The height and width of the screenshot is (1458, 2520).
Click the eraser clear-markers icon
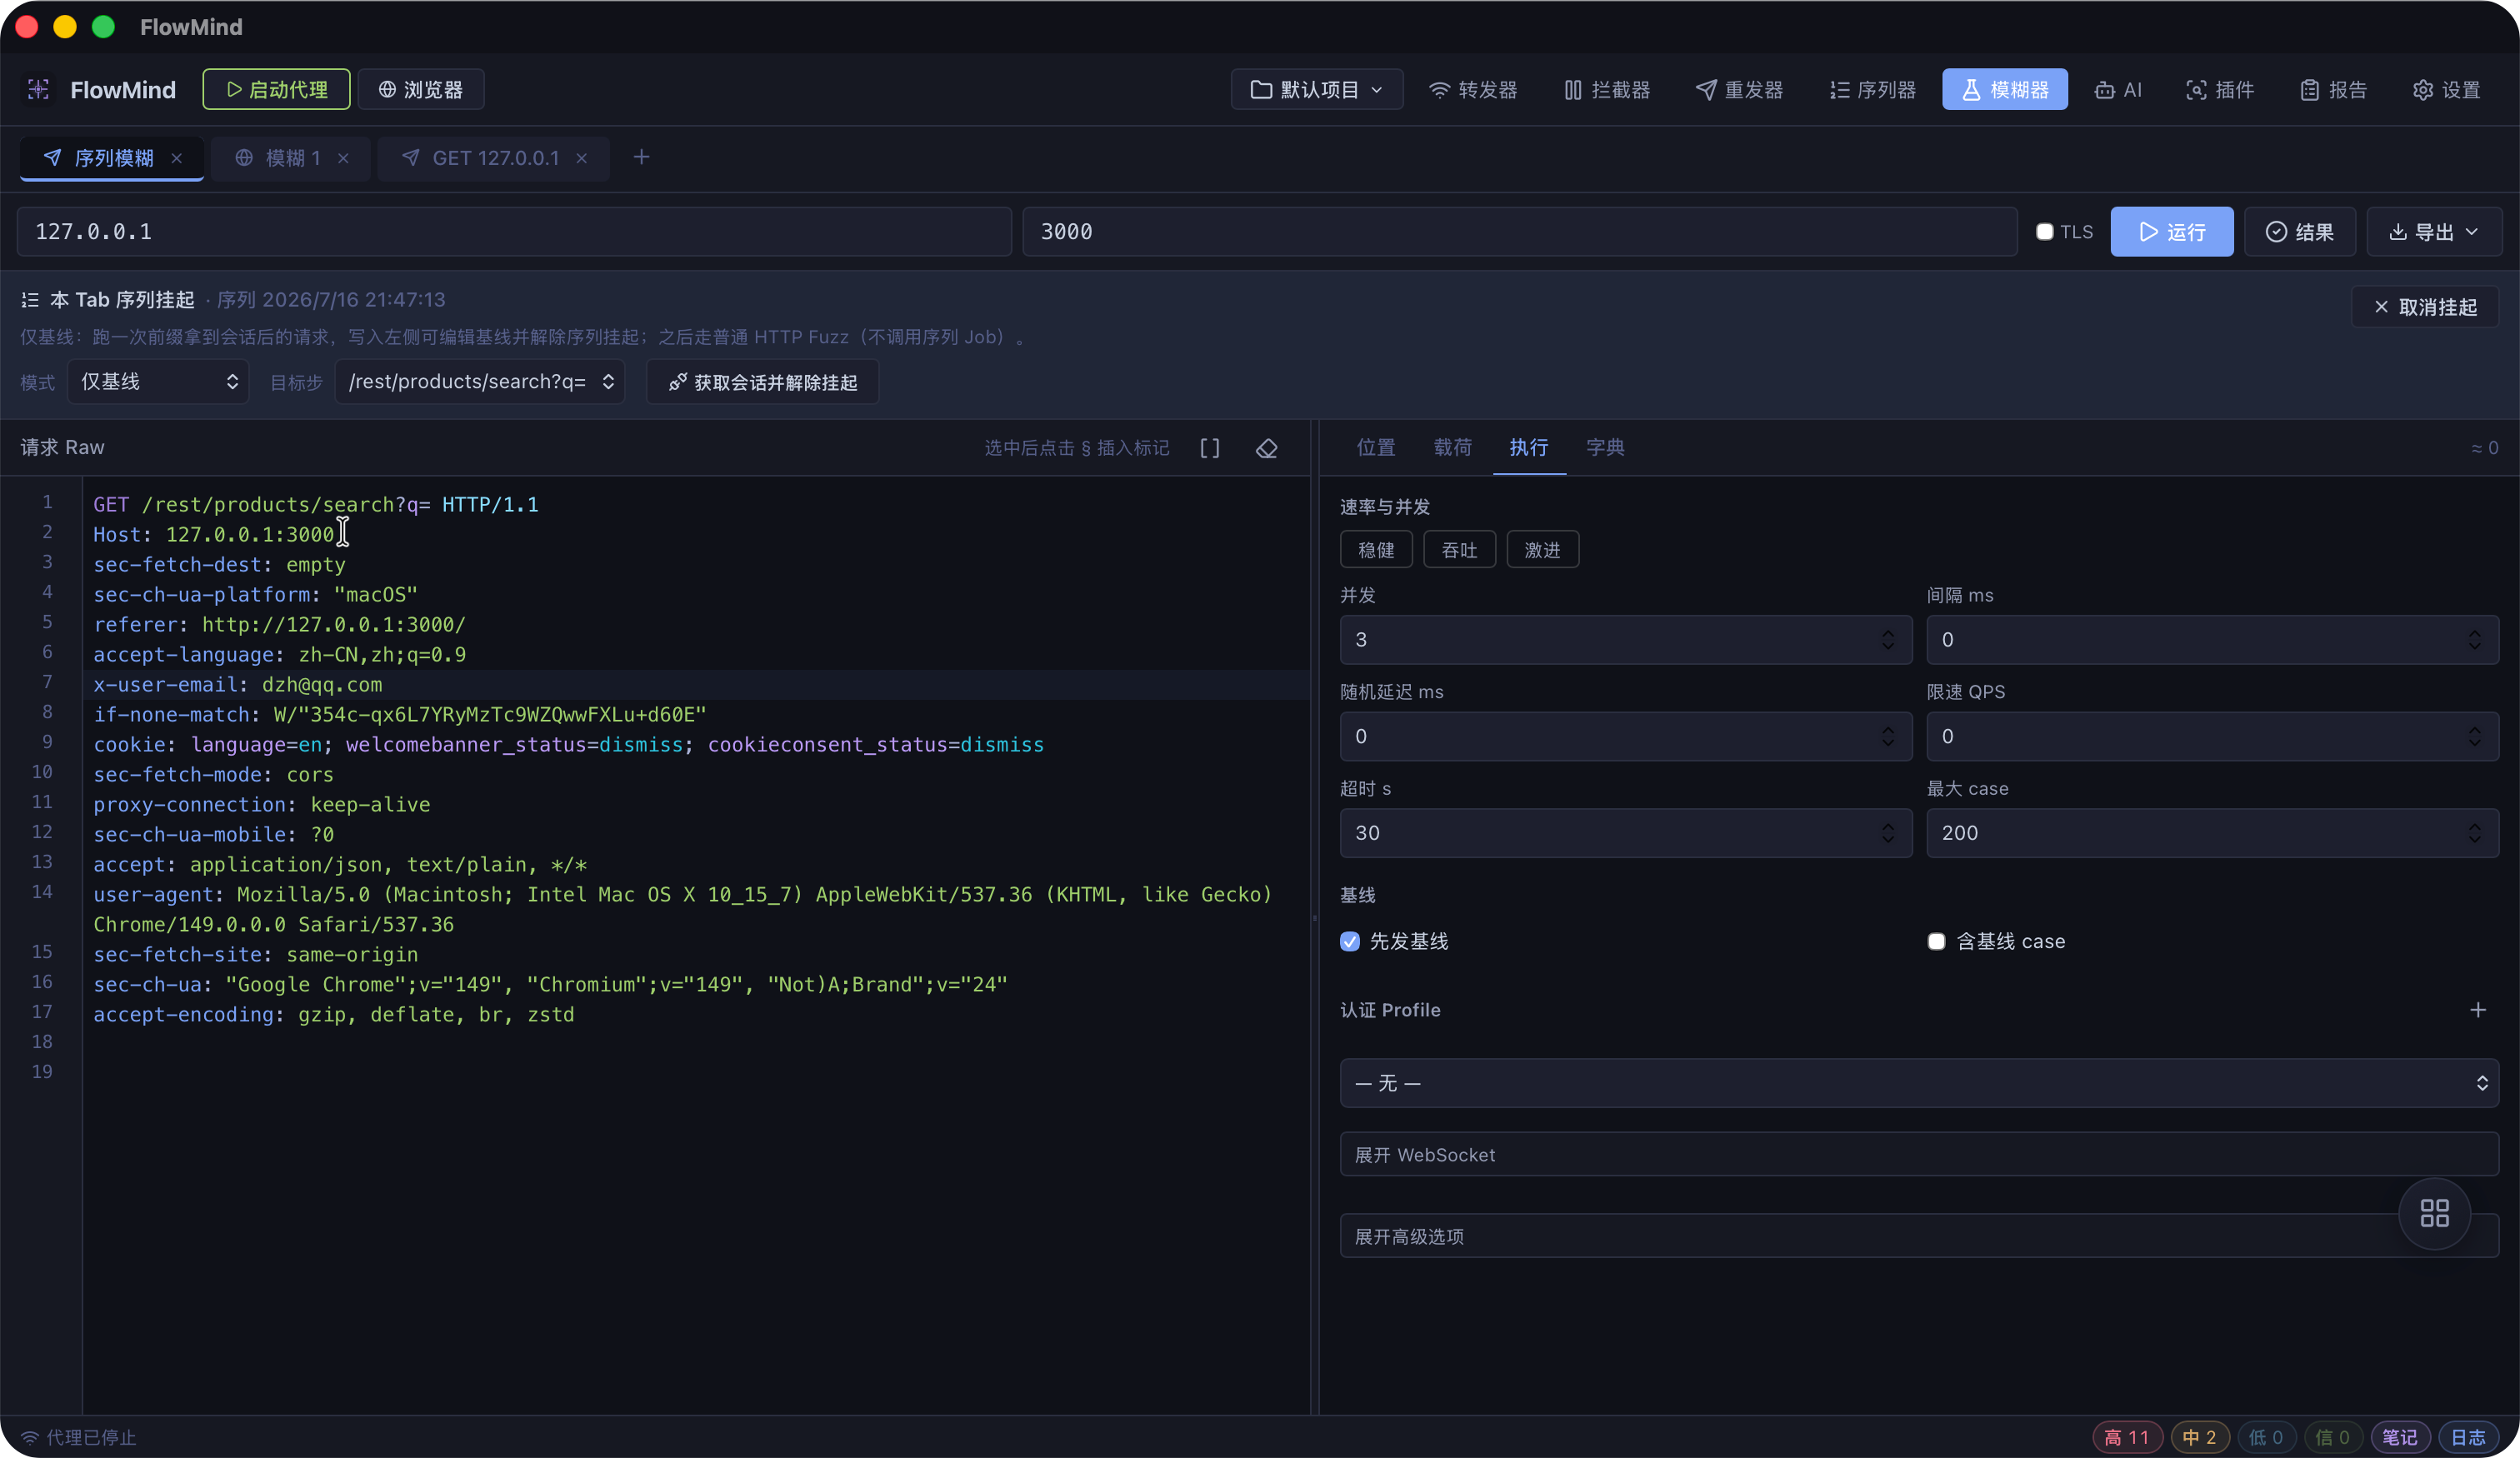pyautogui.click(x=1266, y=448)
